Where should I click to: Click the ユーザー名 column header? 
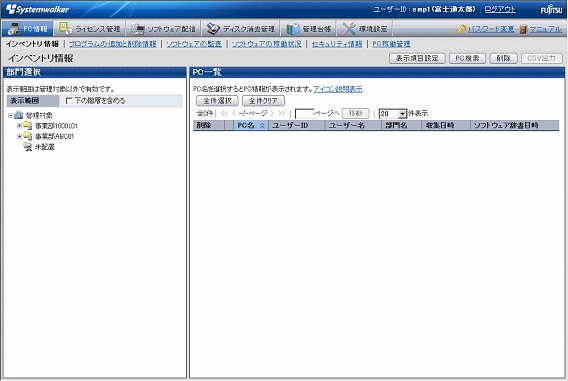[x=353, y=125]
